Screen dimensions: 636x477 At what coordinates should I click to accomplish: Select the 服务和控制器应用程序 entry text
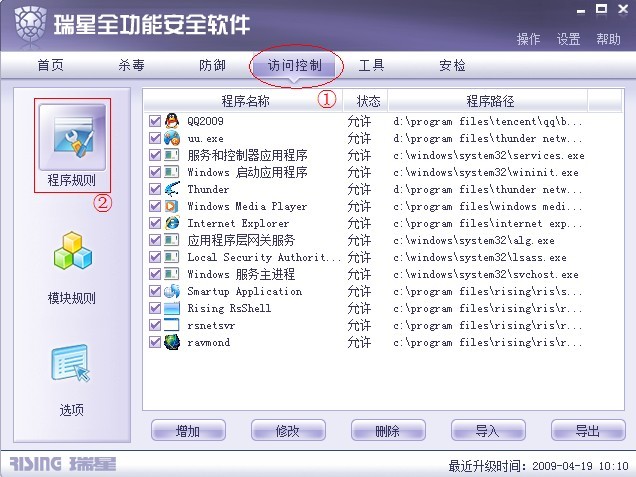point(247,155)
